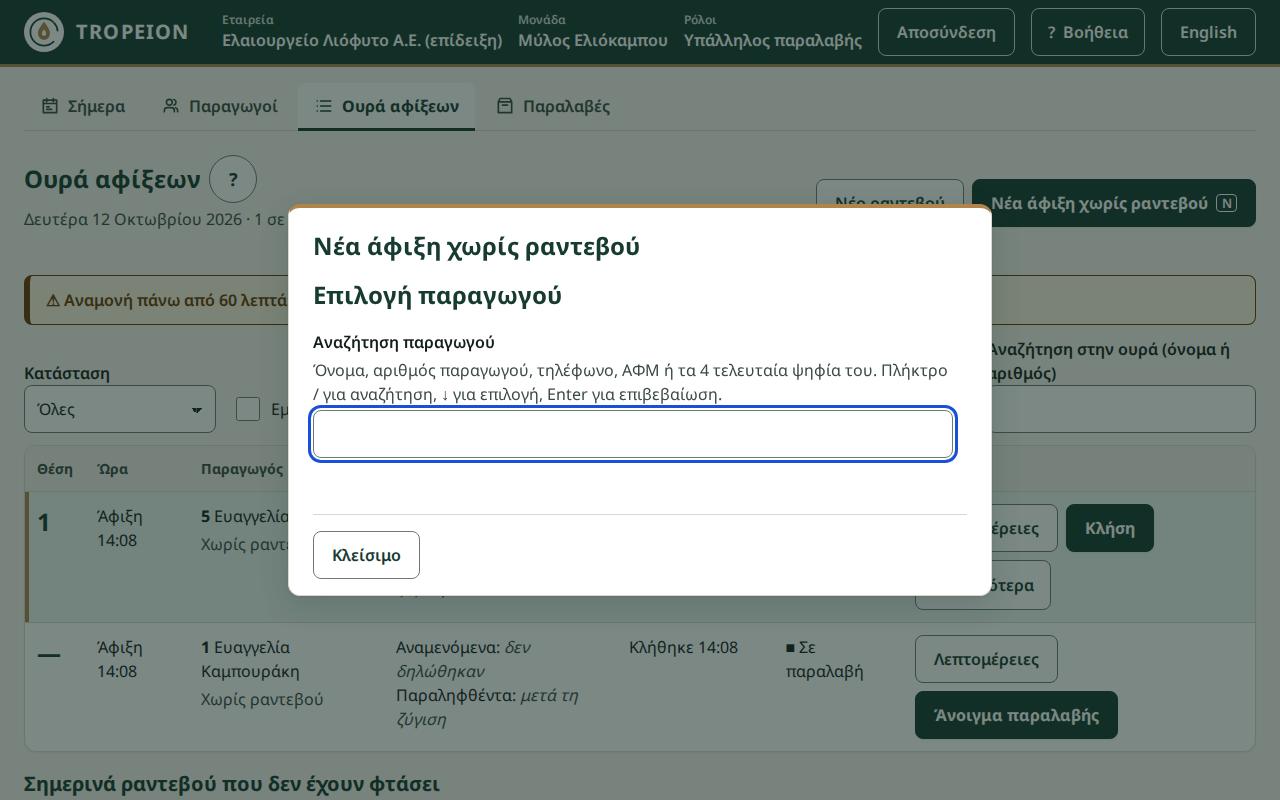Open the Παραγωγοί people tab
This screenshot has width=1280, height=800.
[x=220, y=106]
